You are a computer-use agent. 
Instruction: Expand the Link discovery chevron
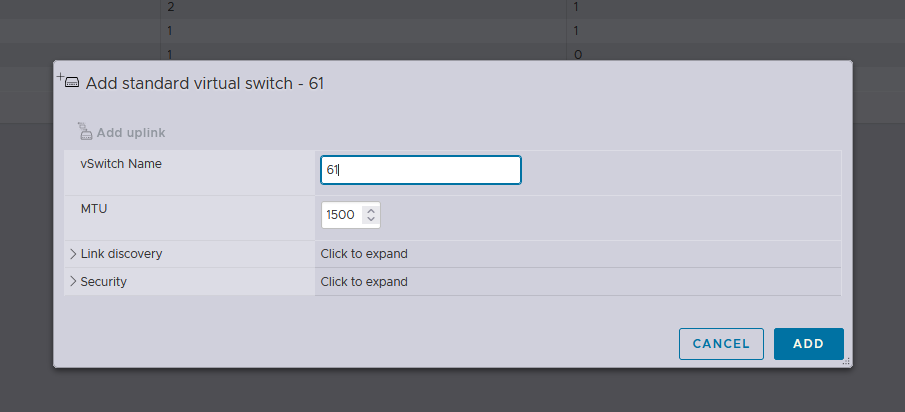click(x=73, y=254)
